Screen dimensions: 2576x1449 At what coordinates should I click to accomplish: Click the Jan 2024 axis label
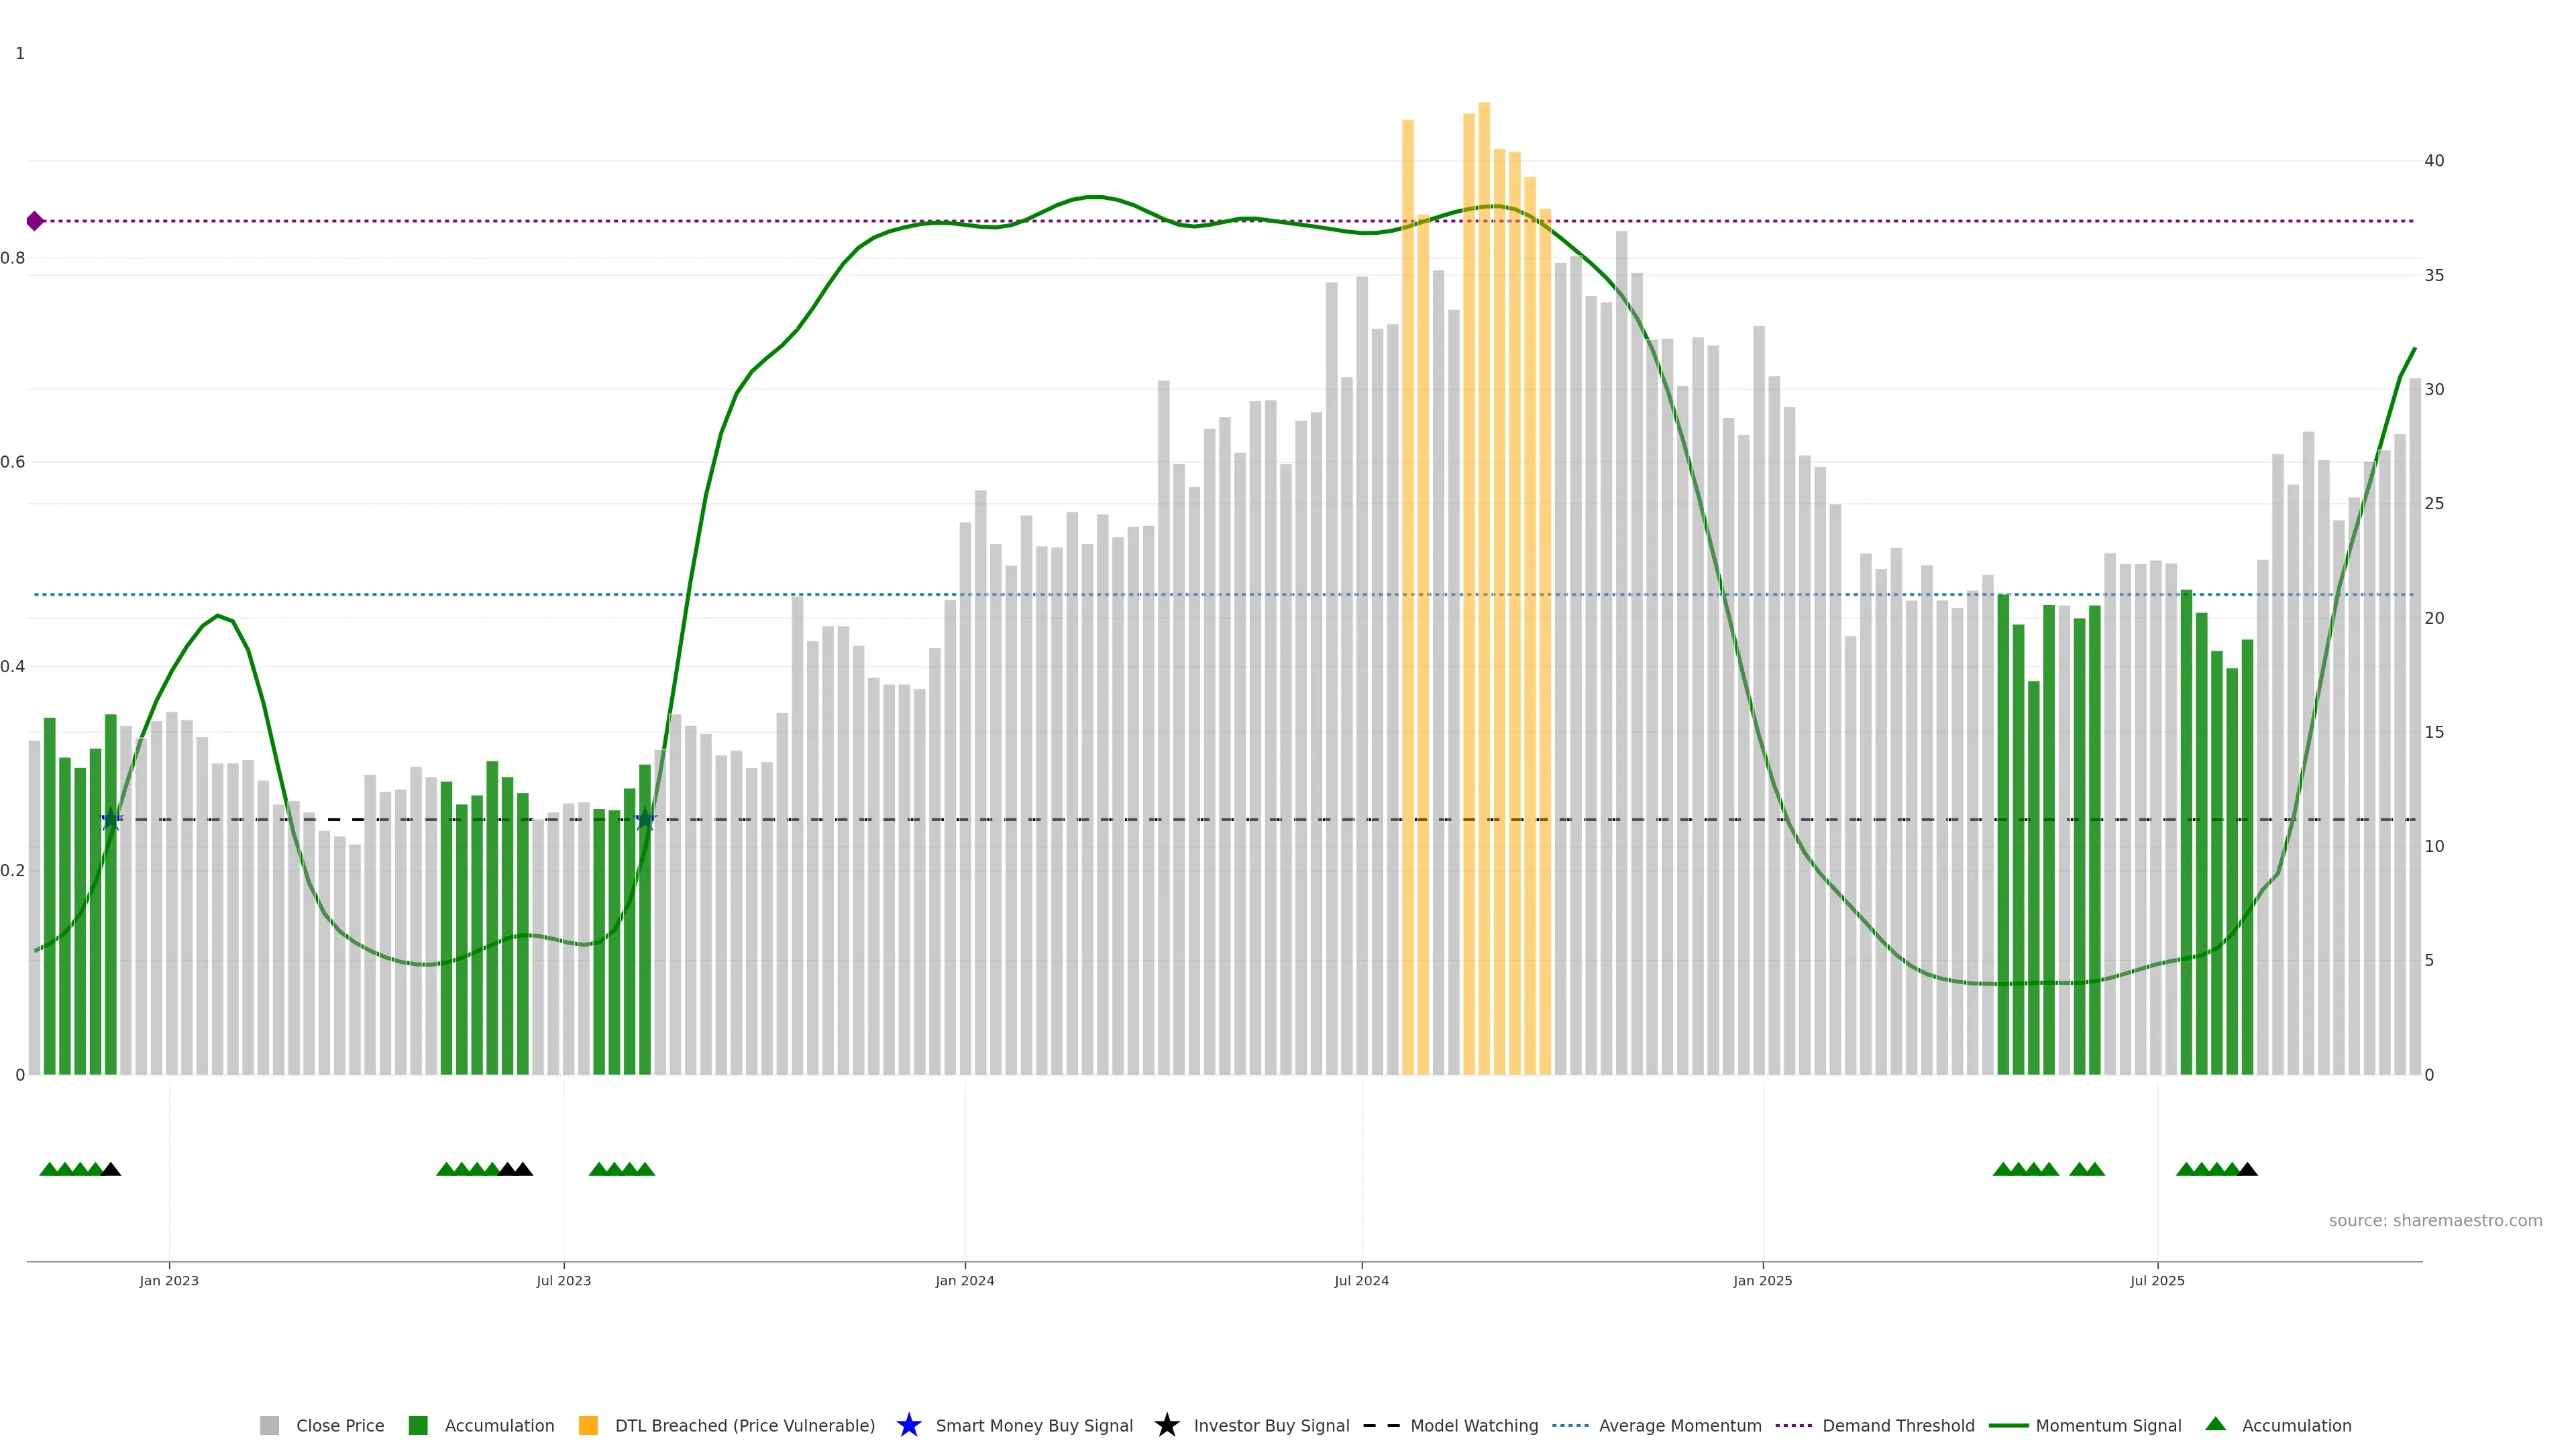964,1280
